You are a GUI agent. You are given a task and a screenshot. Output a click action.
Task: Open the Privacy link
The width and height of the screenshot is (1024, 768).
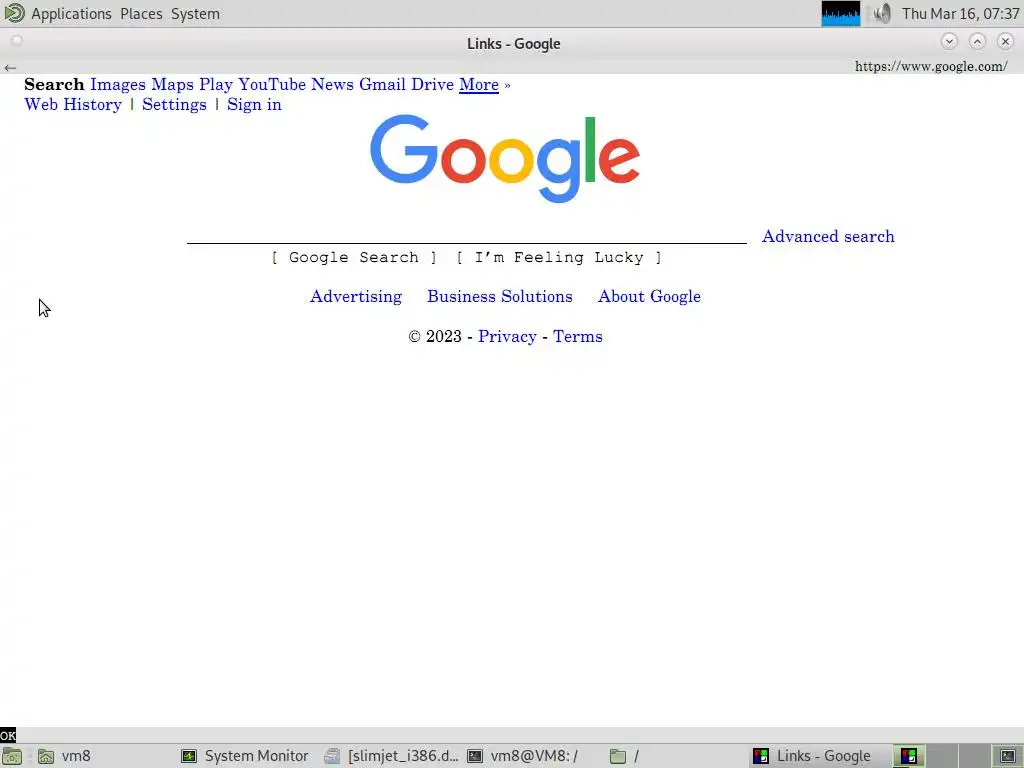pos(507,336)
